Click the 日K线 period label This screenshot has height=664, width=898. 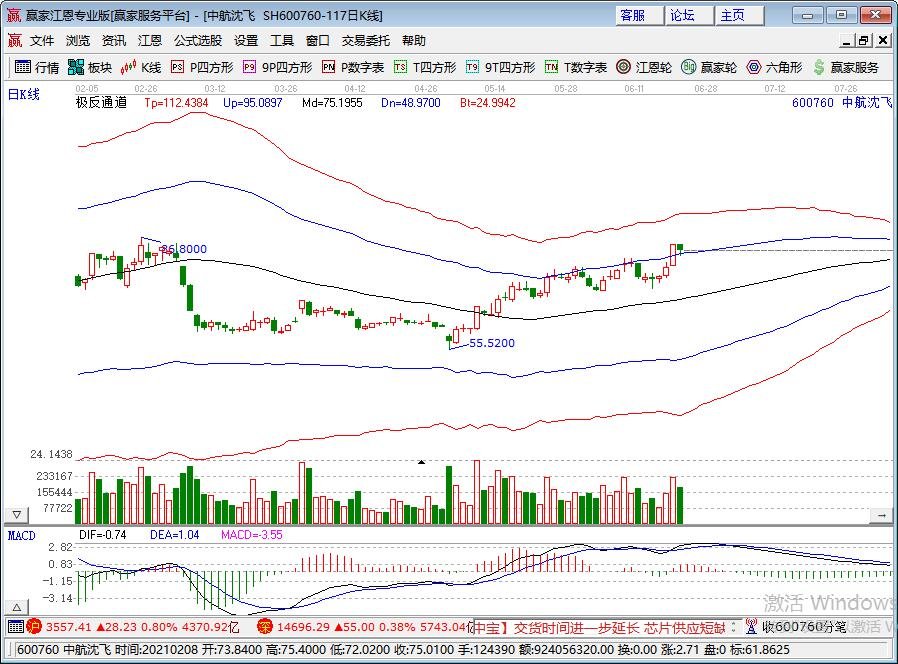23,95
